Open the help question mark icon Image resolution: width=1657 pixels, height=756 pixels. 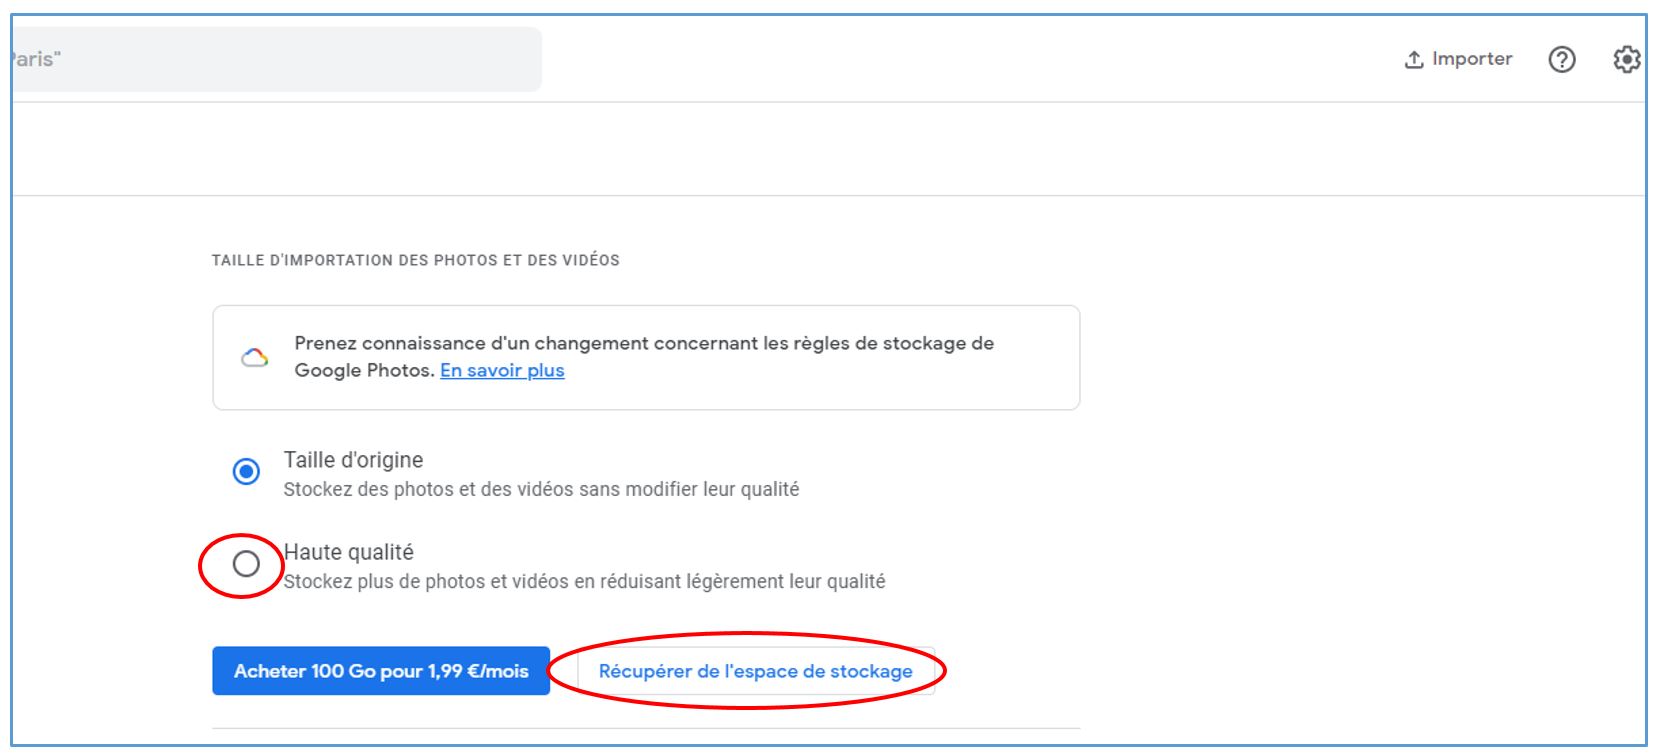coord(1561,60)
